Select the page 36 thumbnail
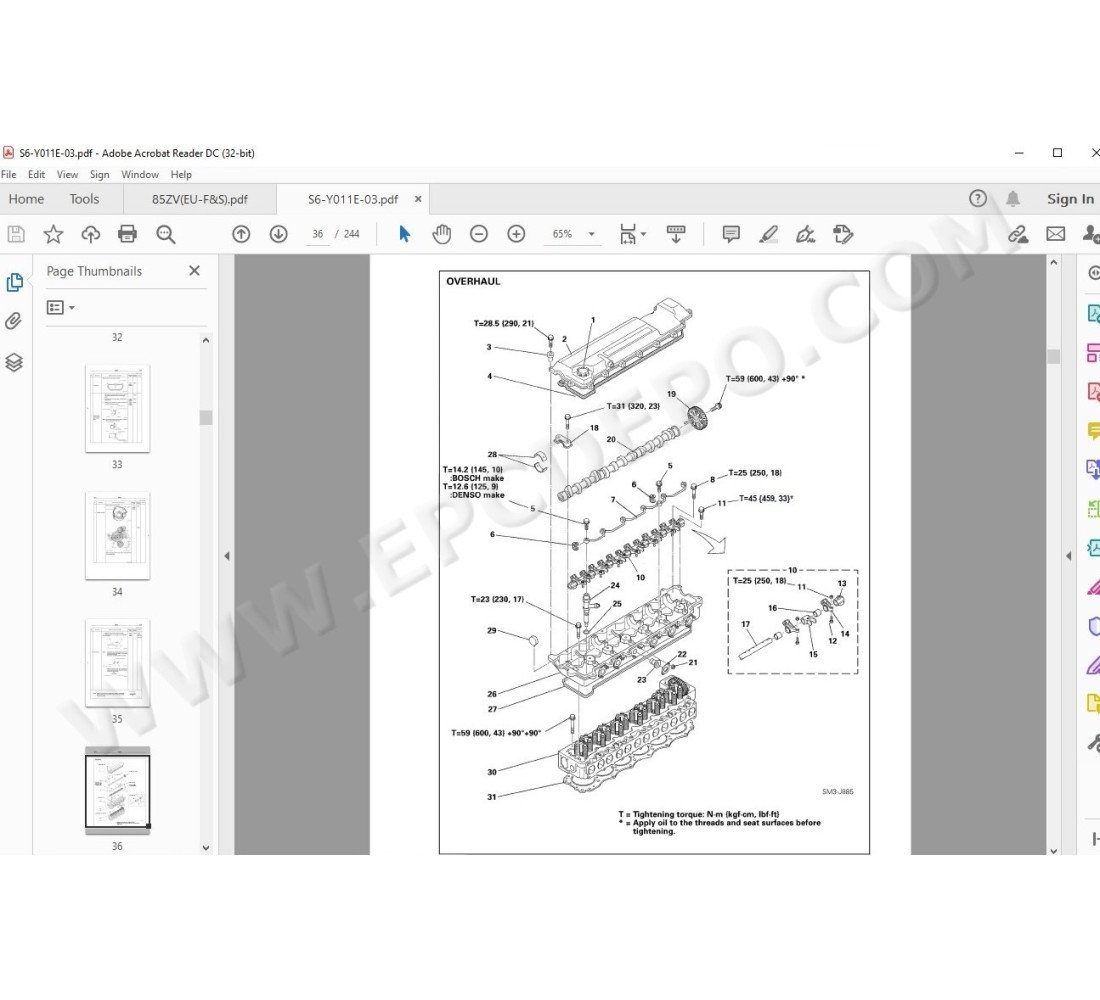1100x1000 pixels. pos(117,791)
